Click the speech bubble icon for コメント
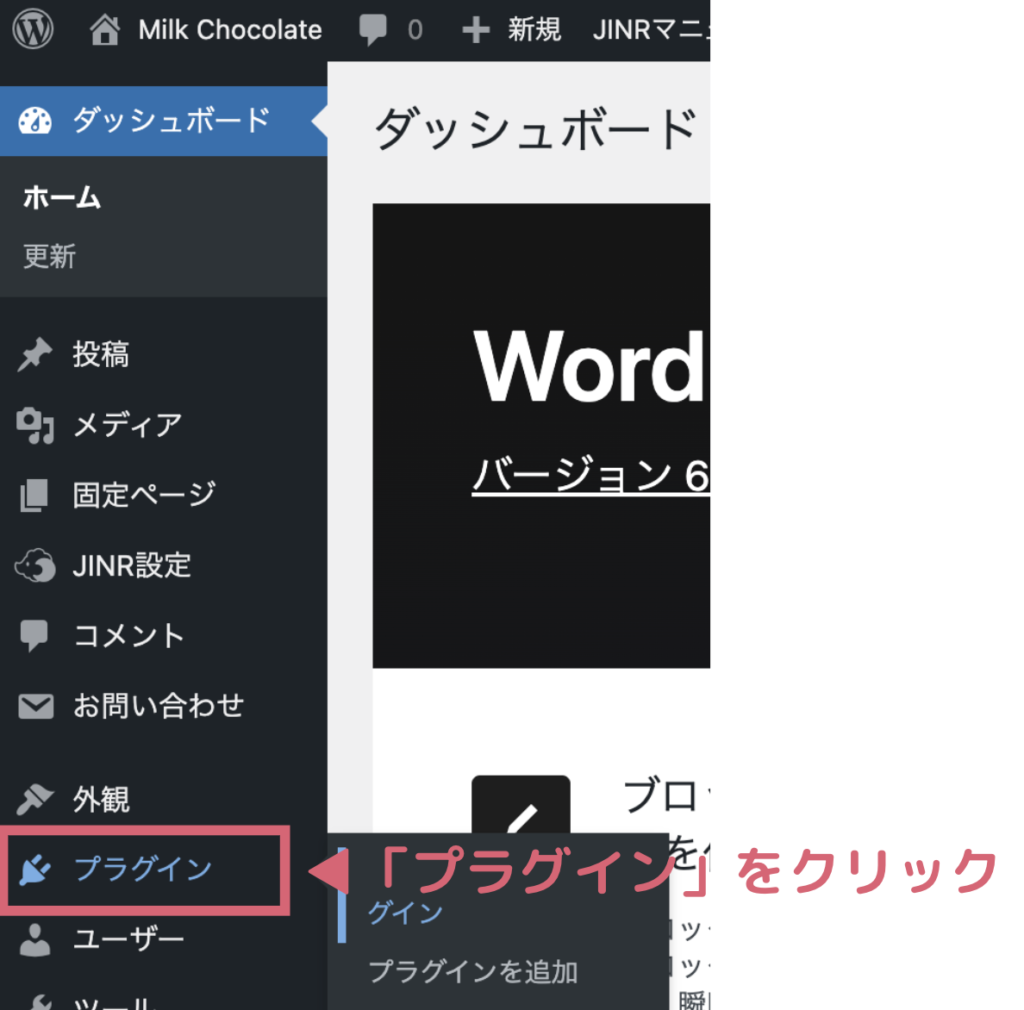The width and height of the screenshot is (1024, 1010). tap(34, 636)
